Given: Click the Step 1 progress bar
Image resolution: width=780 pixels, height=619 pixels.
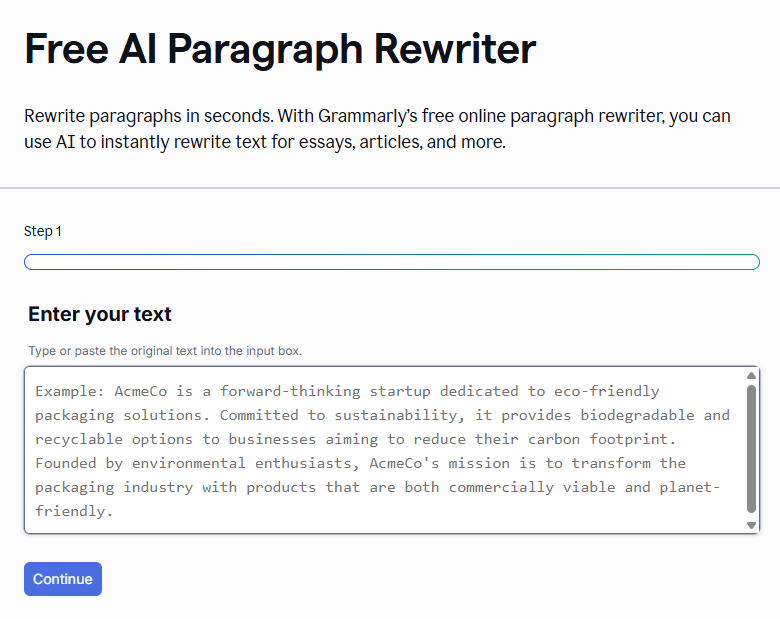Looking at the screenshot, I should coord(391,262).
